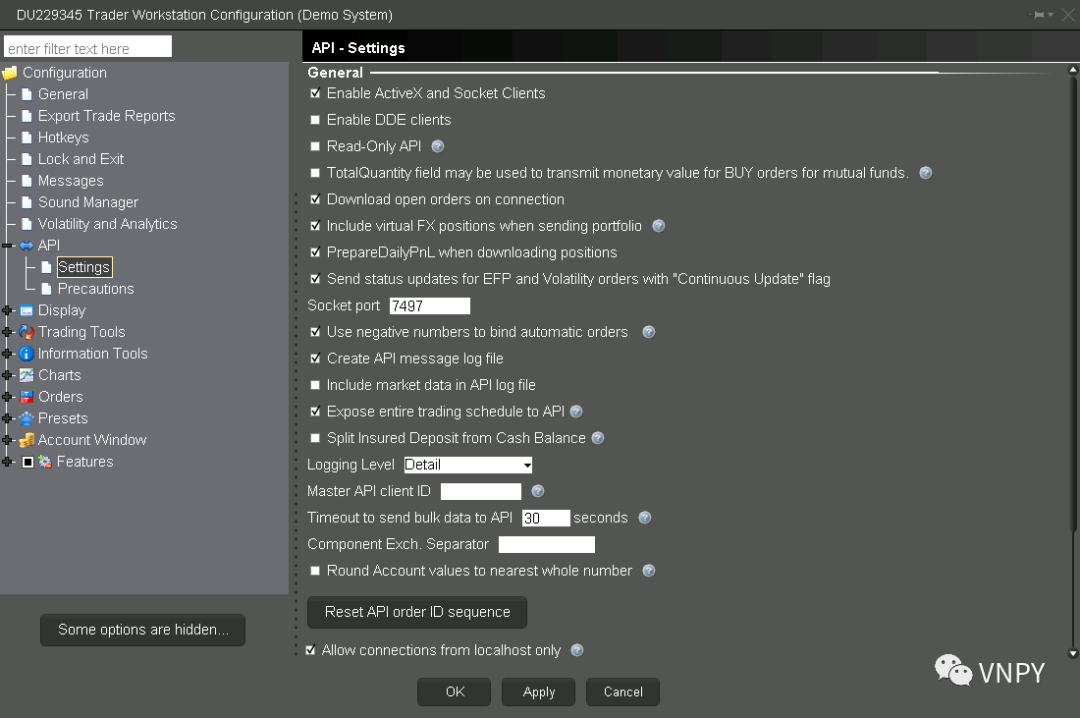Click the filter text search box
The height and width of the screenshot is (718, 1080).
coord(87,48)
